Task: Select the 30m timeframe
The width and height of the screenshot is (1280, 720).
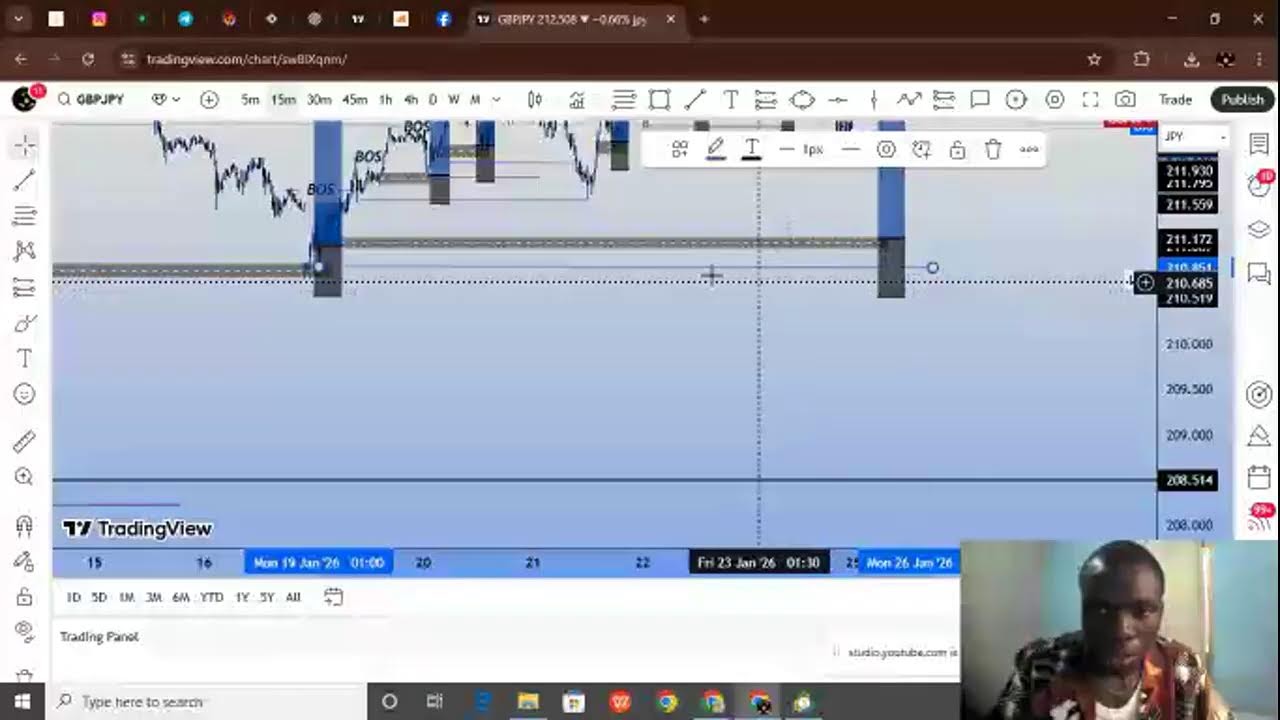Action: [x=319, y=100]
